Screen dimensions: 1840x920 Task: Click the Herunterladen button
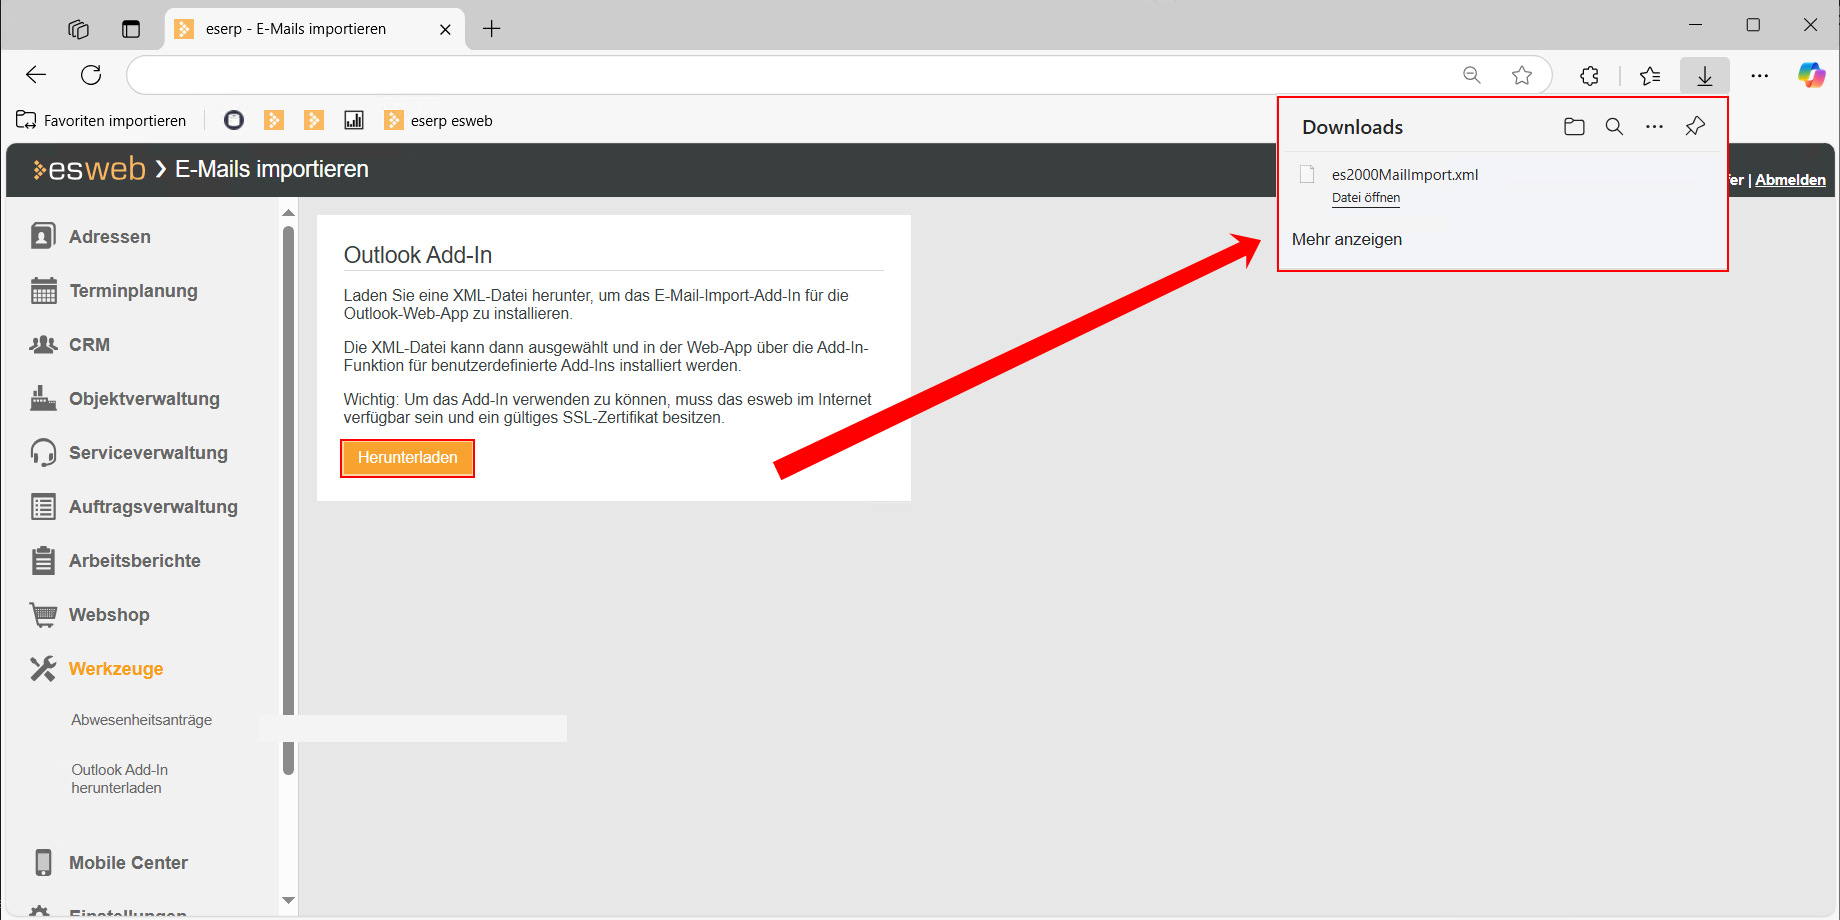(408, 458)
